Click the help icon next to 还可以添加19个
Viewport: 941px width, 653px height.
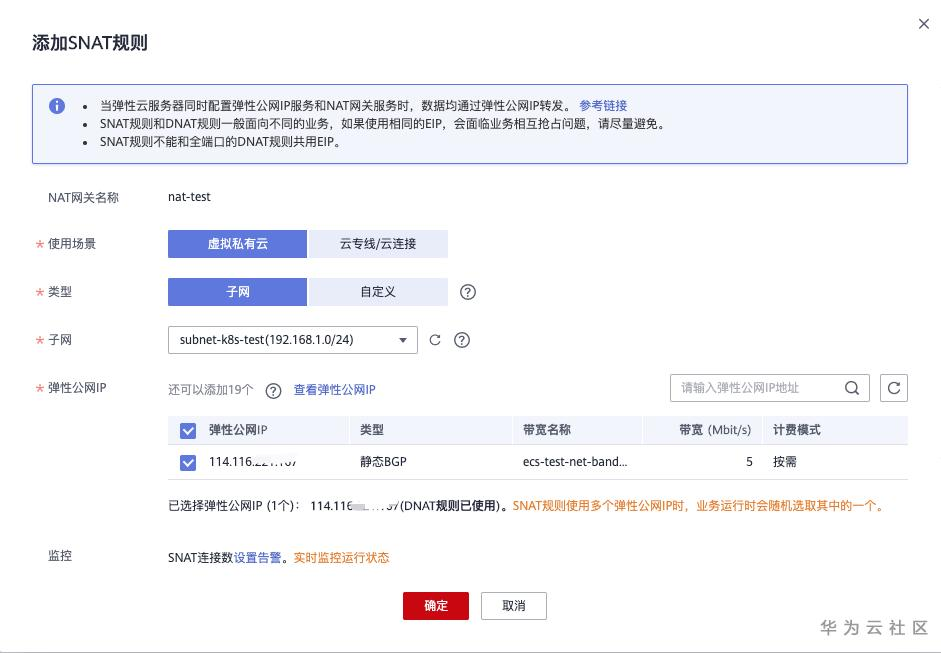[x=274, y=391]
